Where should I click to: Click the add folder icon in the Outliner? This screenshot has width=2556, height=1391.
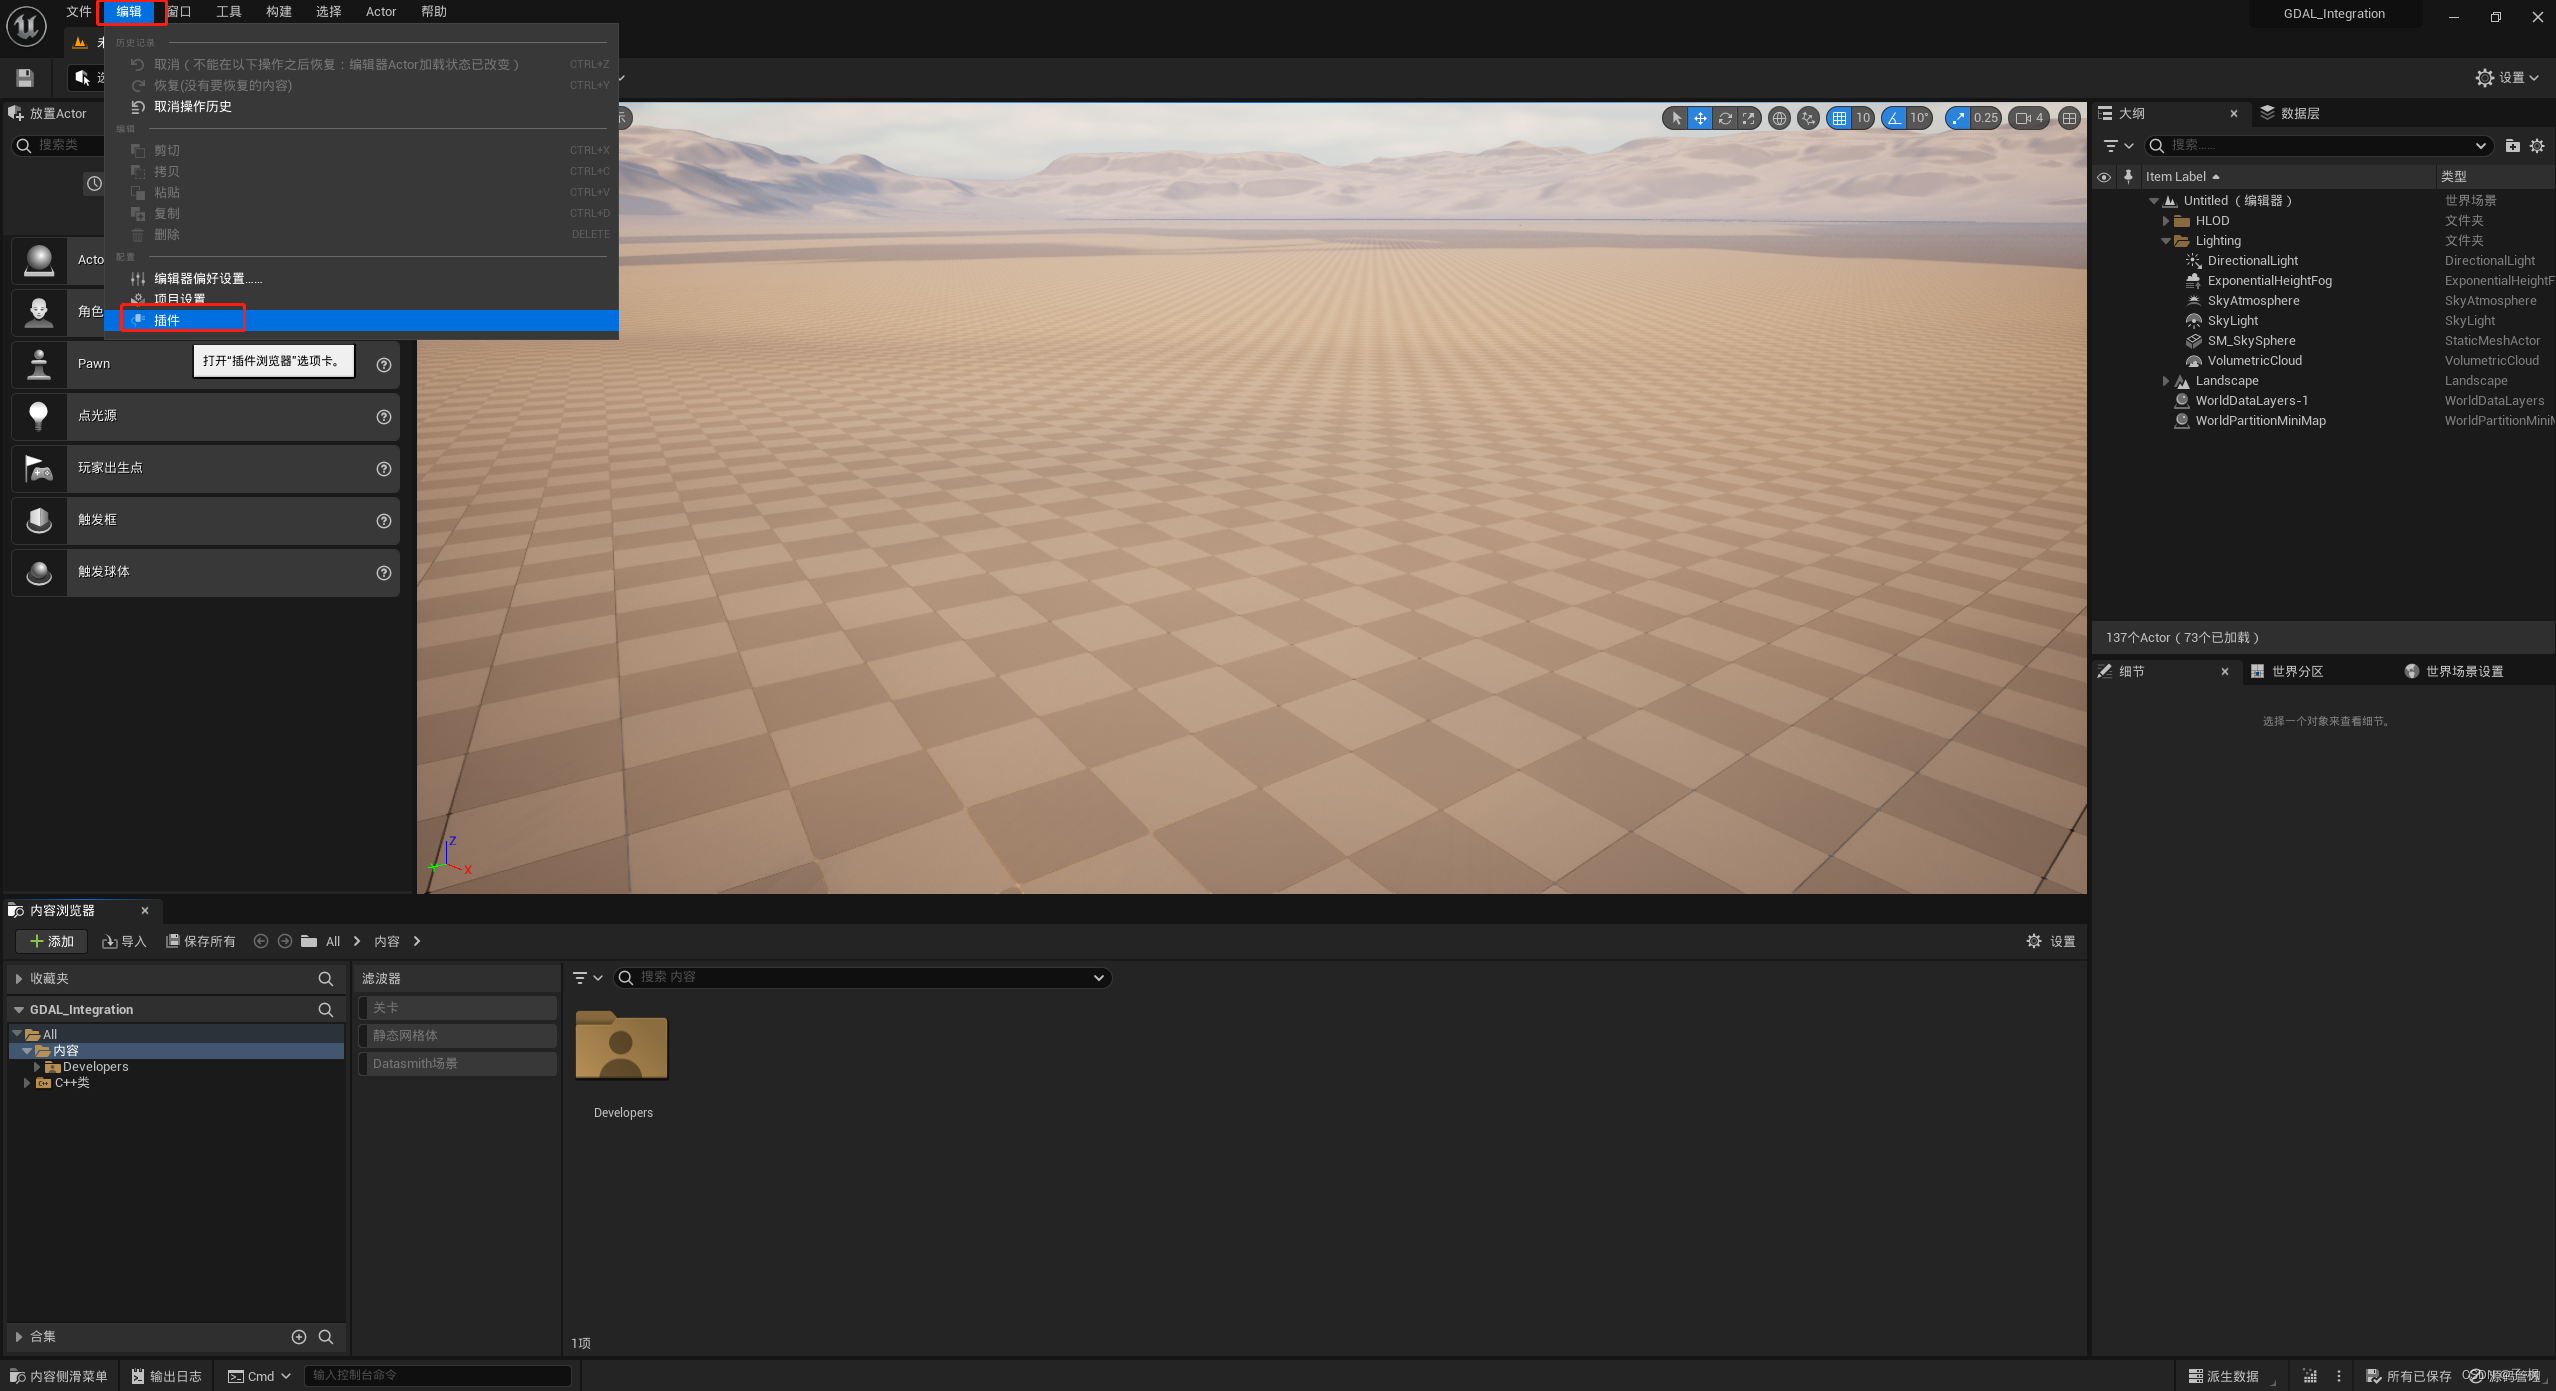point(2512,146)
